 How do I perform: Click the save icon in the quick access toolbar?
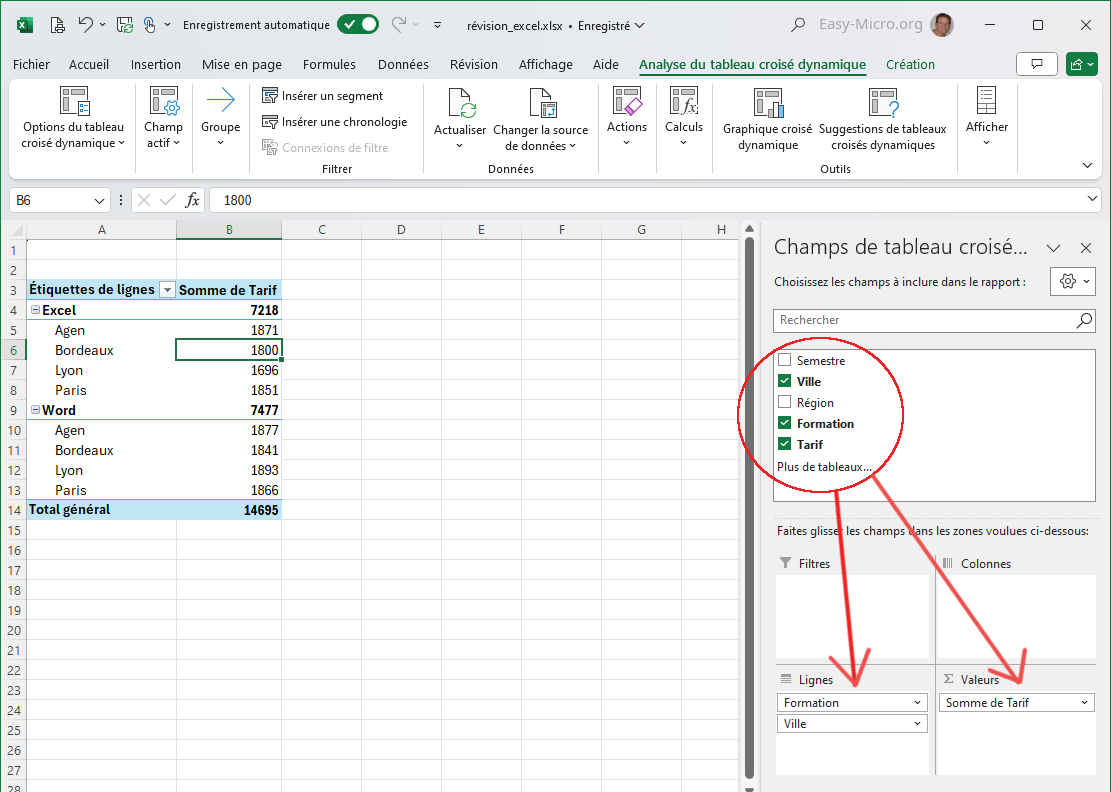click(125, 26)
